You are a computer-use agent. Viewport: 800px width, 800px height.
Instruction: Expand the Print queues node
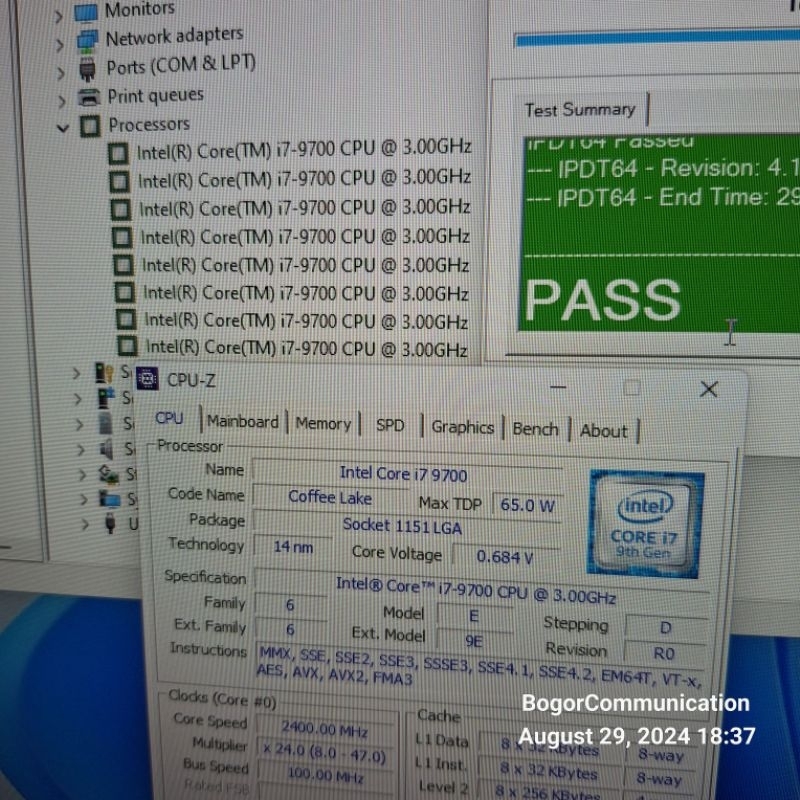[62, 101]
